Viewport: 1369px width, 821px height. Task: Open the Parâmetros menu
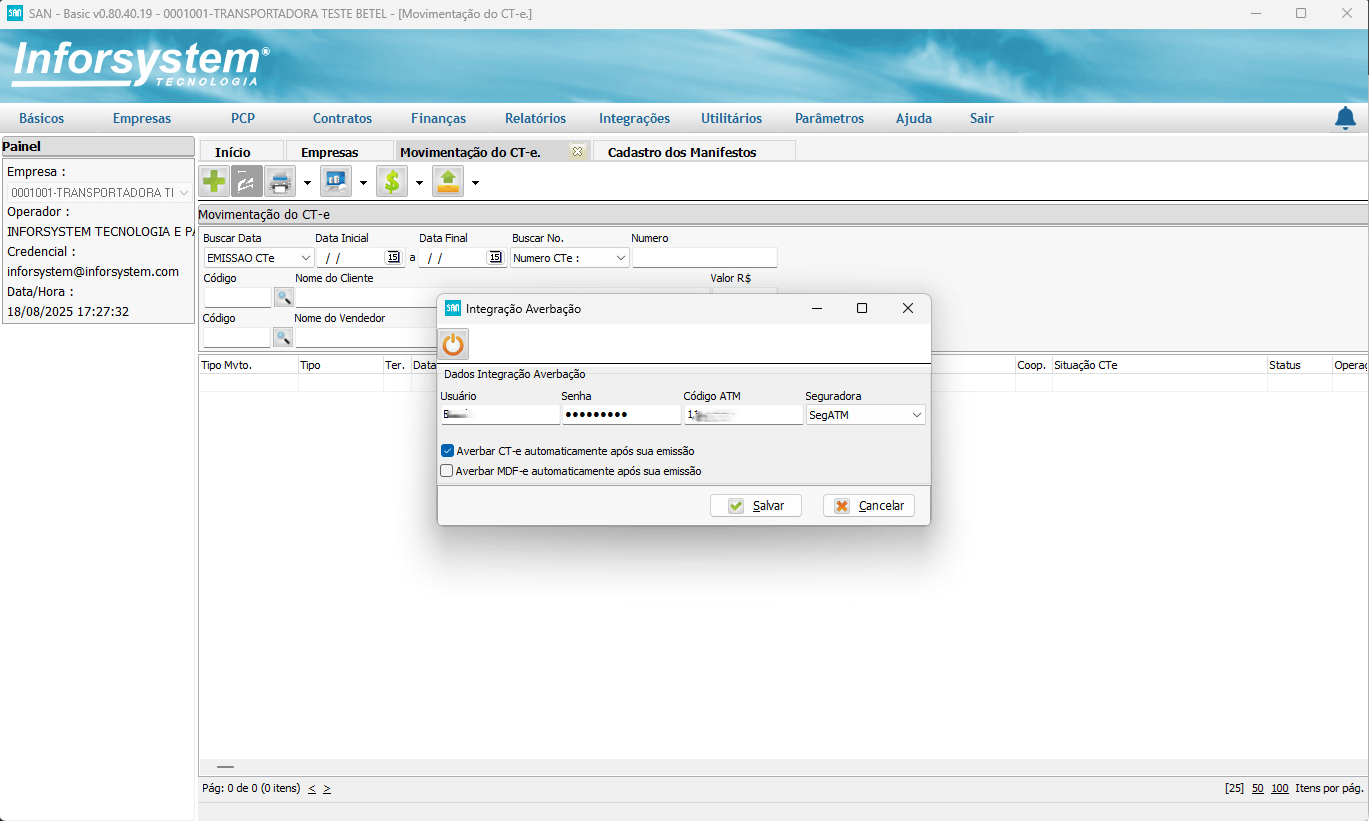click(x=829, y=118)
